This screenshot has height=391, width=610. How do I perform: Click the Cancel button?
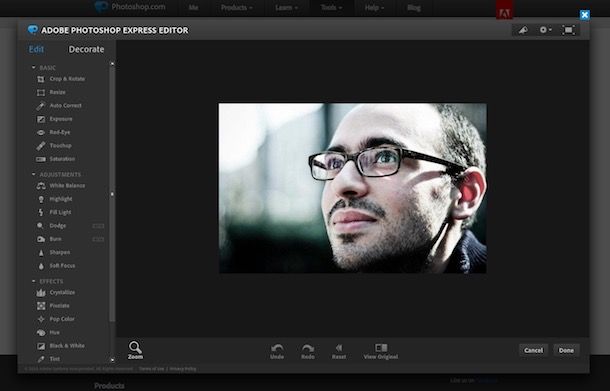[533, 350]
